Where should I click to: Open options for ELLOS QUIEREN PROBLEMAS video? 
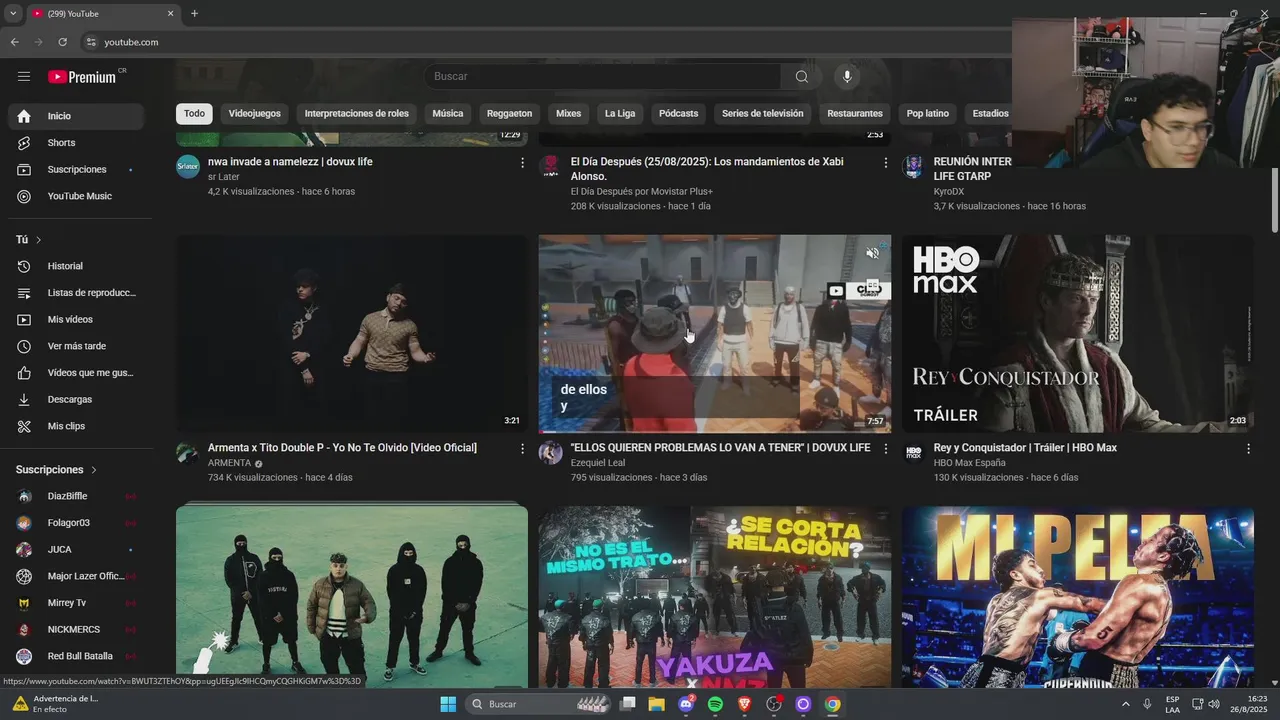tap(885, 449)
